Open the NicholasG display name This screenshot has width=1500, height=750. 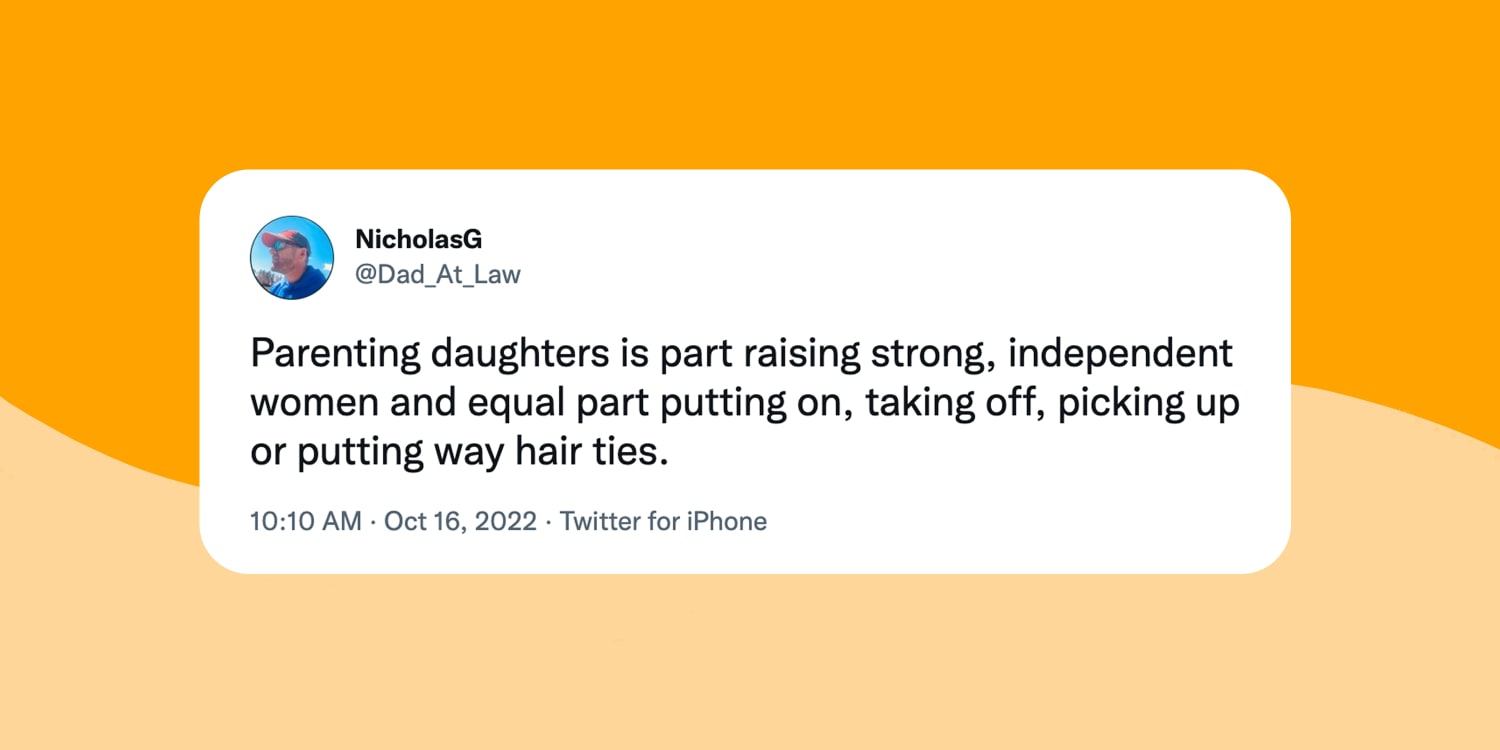click(x=418, y=240)
